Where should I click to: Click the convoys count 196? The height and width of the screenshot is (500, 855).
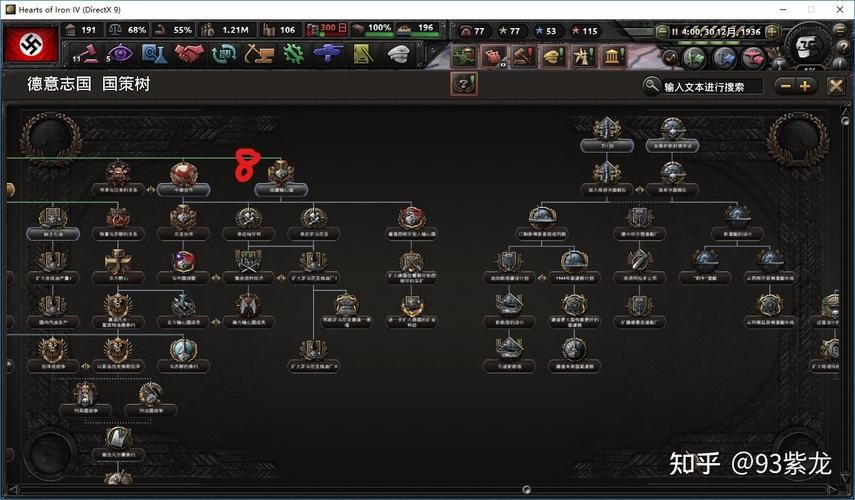point(425,27)
